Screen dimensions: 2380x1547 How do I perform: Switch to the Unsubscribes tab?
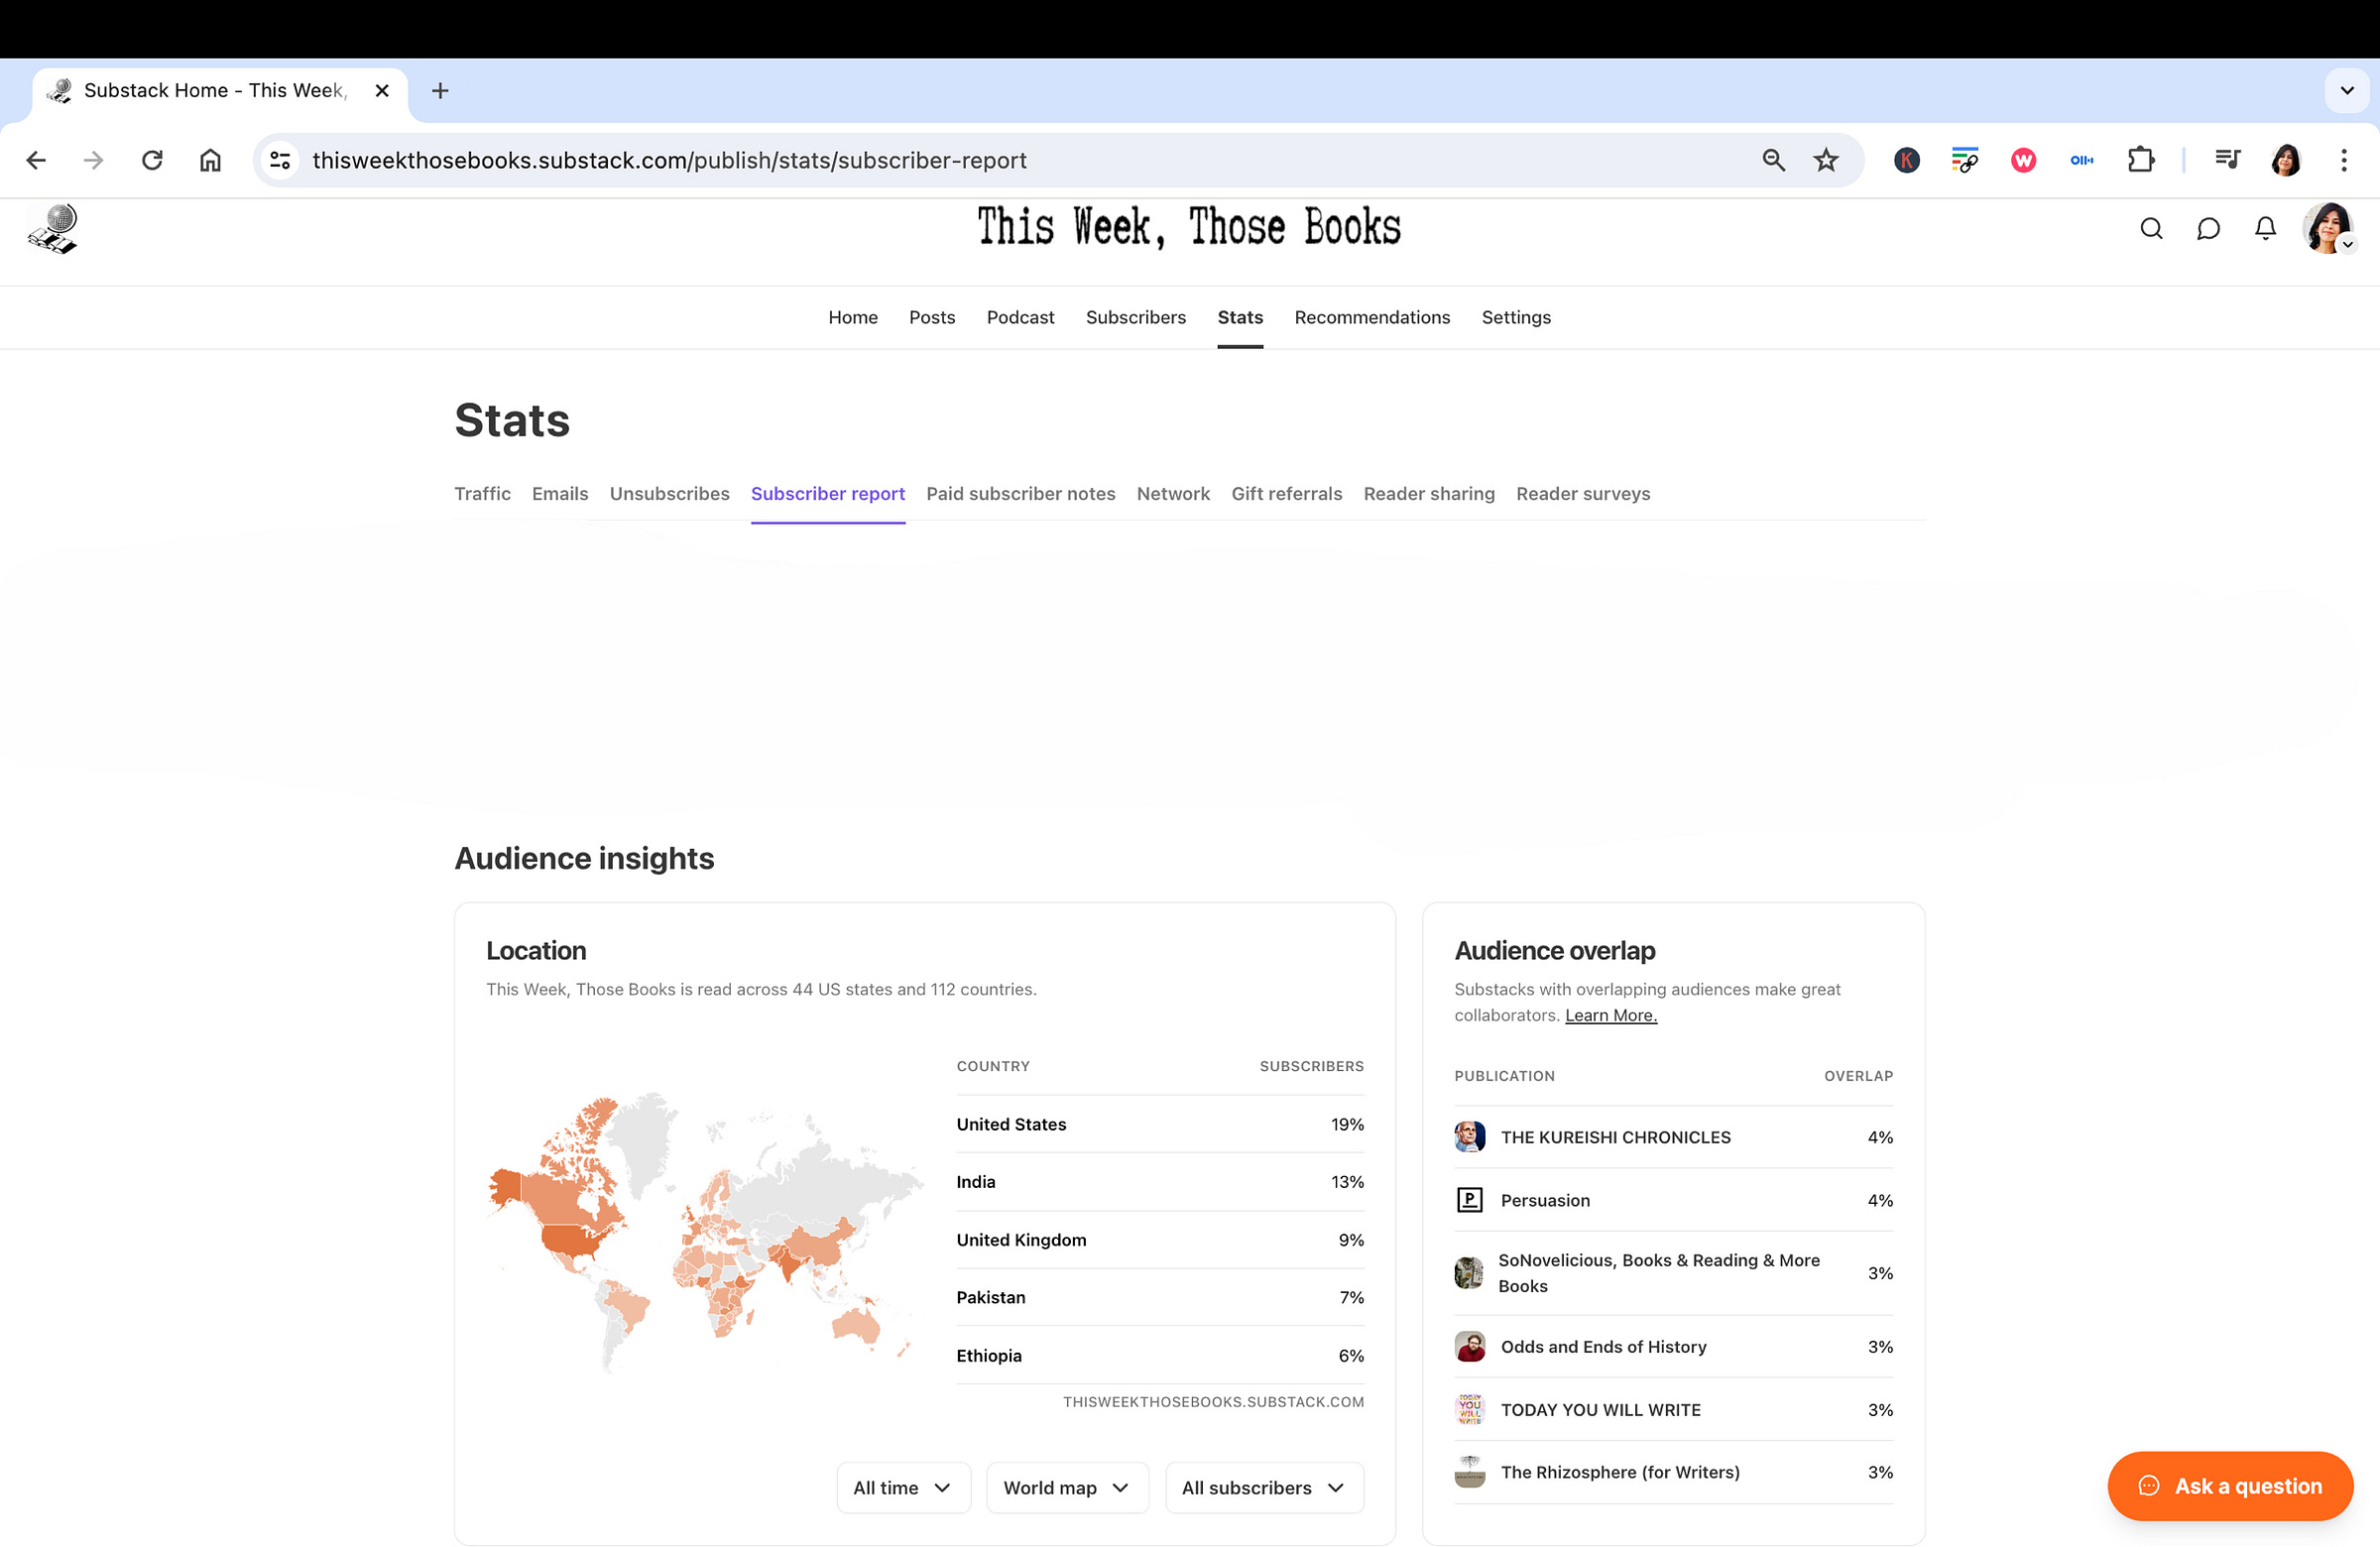point(669,493)
